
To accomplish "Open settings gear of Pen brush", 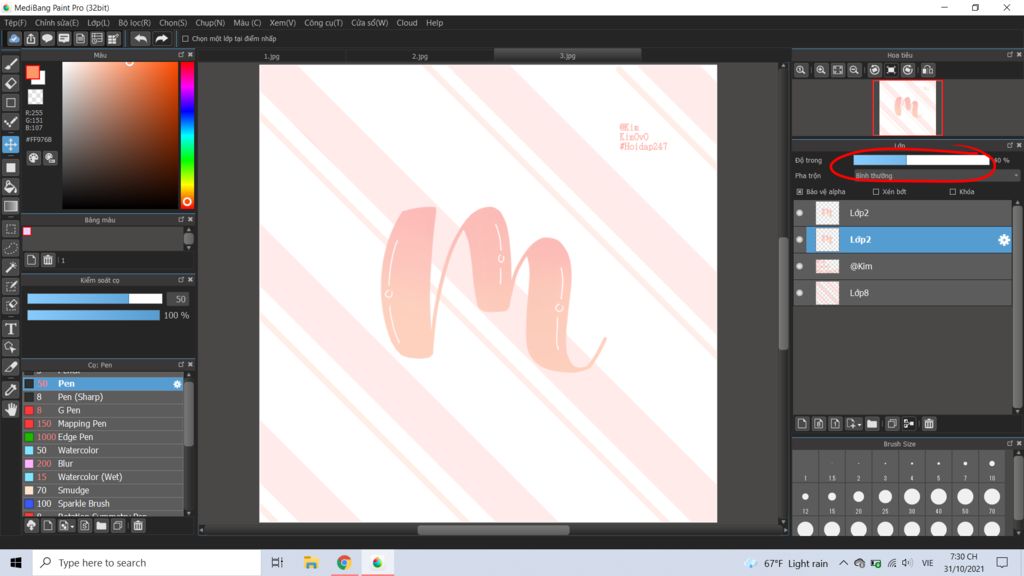I will [x=177, y=384].
